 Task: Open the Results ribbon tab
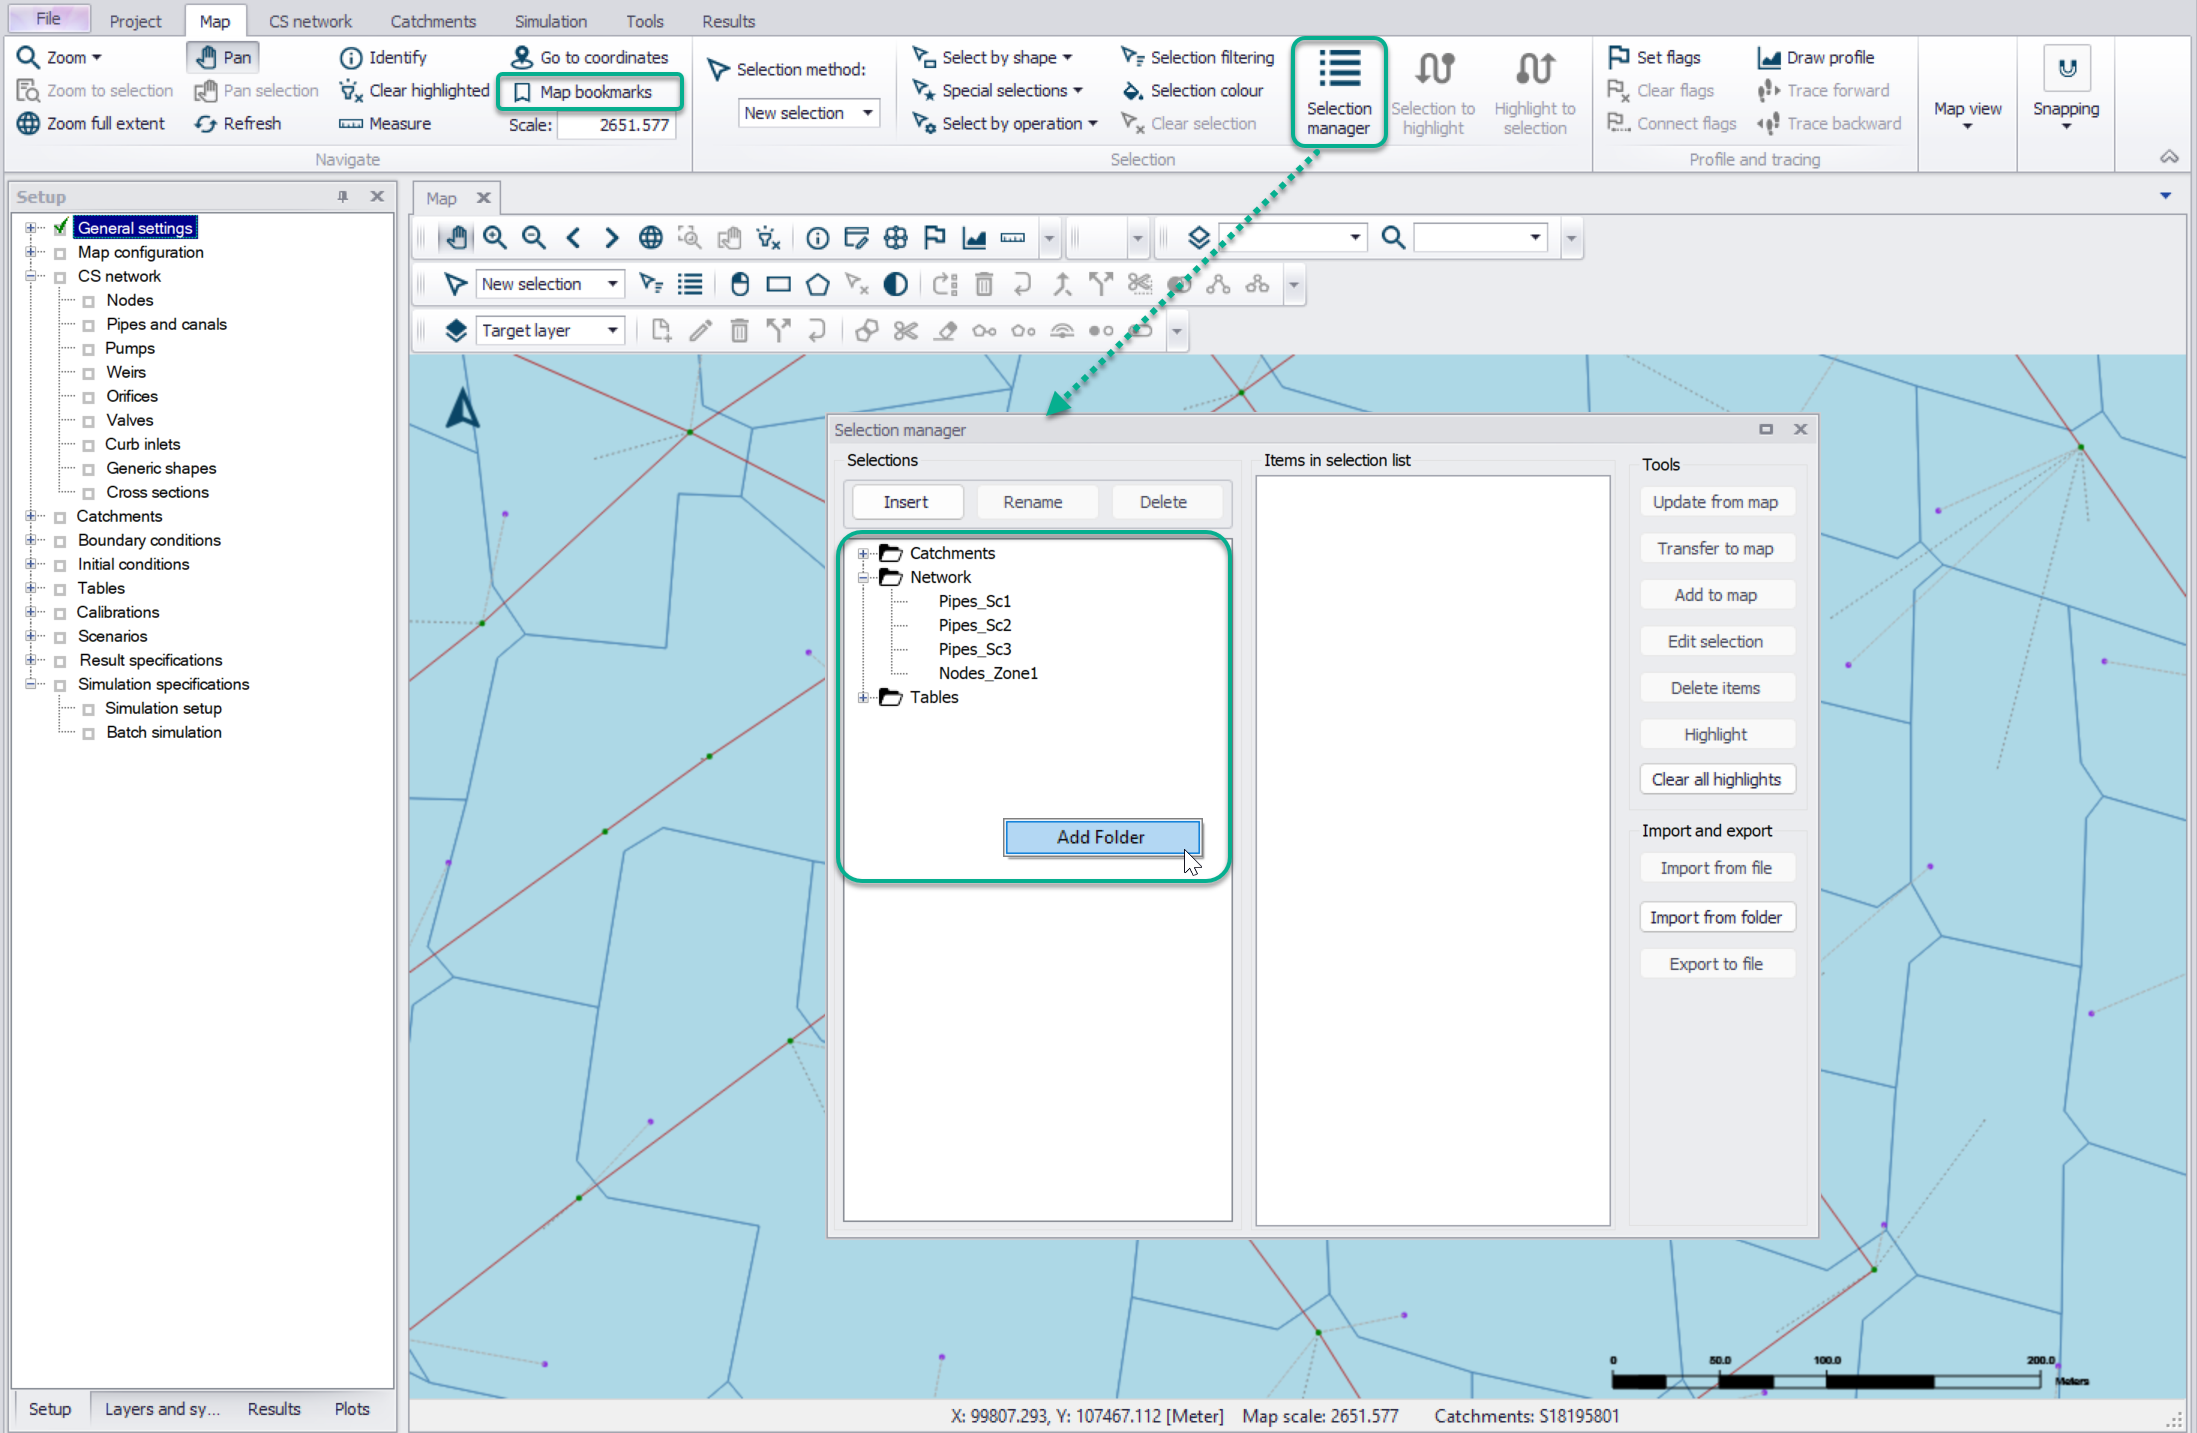pyautogui.click(x=728, y=21)
